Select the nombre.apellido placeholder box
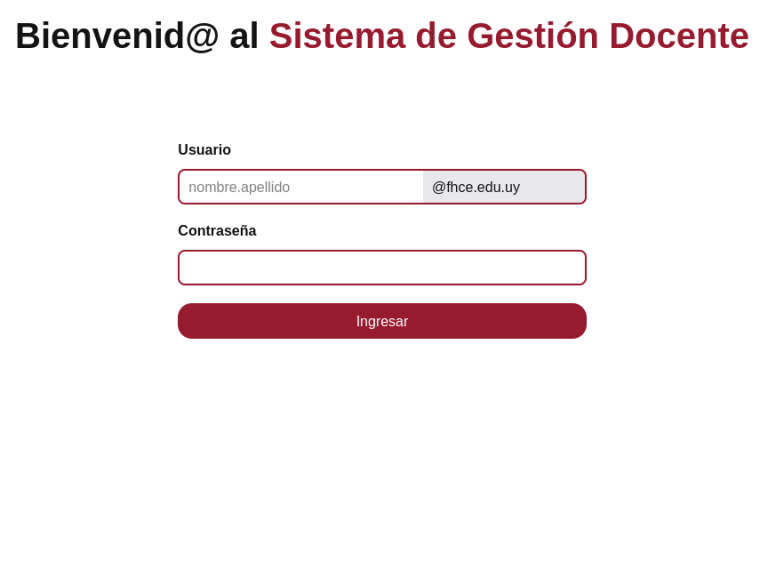 tap(301, 187)
